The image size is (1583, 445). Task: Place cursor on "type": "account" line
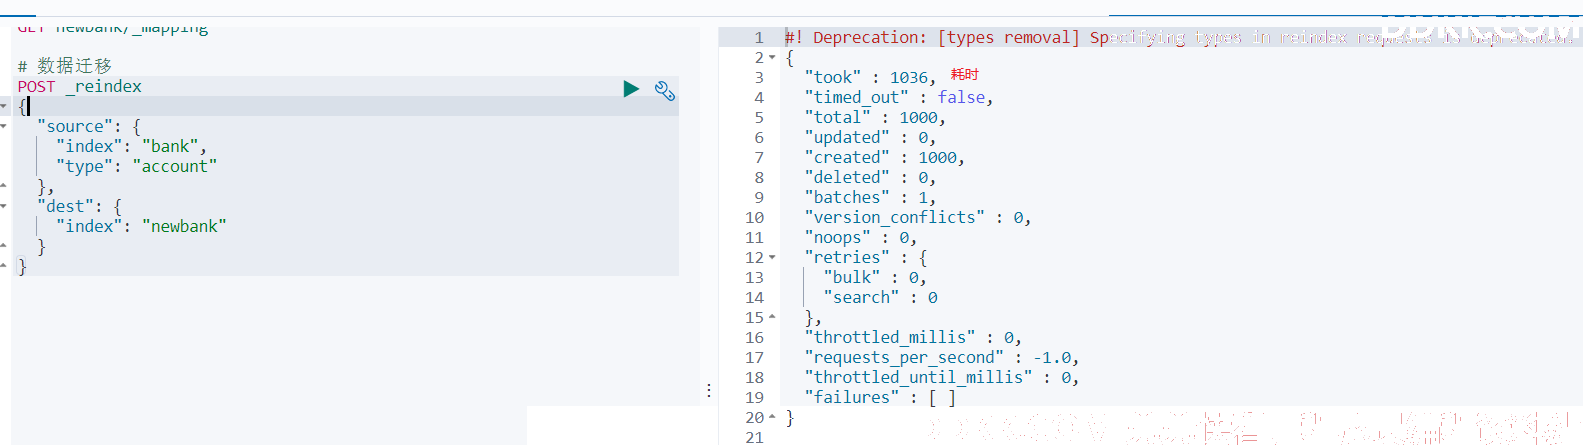(x=136, y=166)
